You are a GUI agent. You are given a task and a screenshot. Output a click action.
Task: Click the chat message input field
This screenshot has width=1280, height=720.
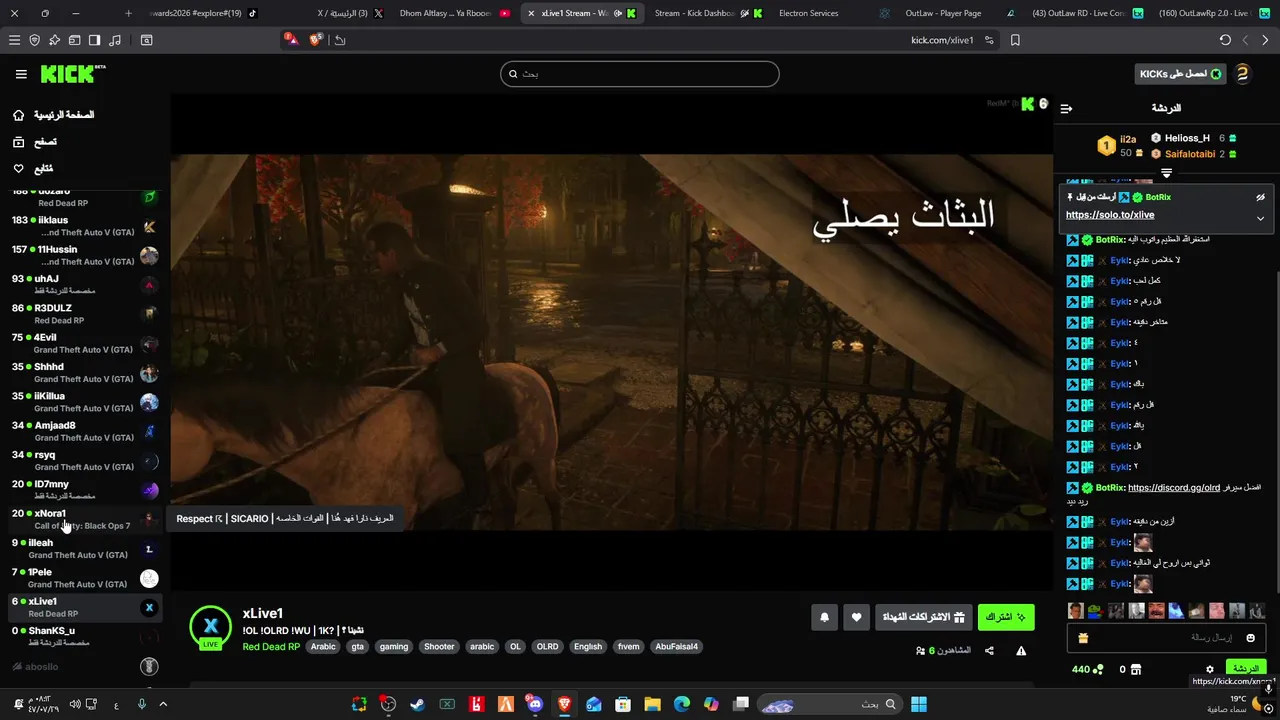[x=1165, y=638]
